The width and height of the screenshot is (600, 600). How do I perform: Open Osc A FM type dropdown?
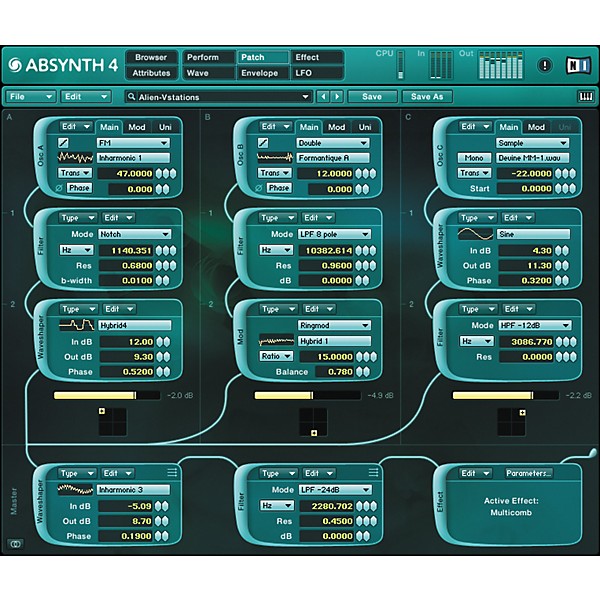click(x=133, y=143)
